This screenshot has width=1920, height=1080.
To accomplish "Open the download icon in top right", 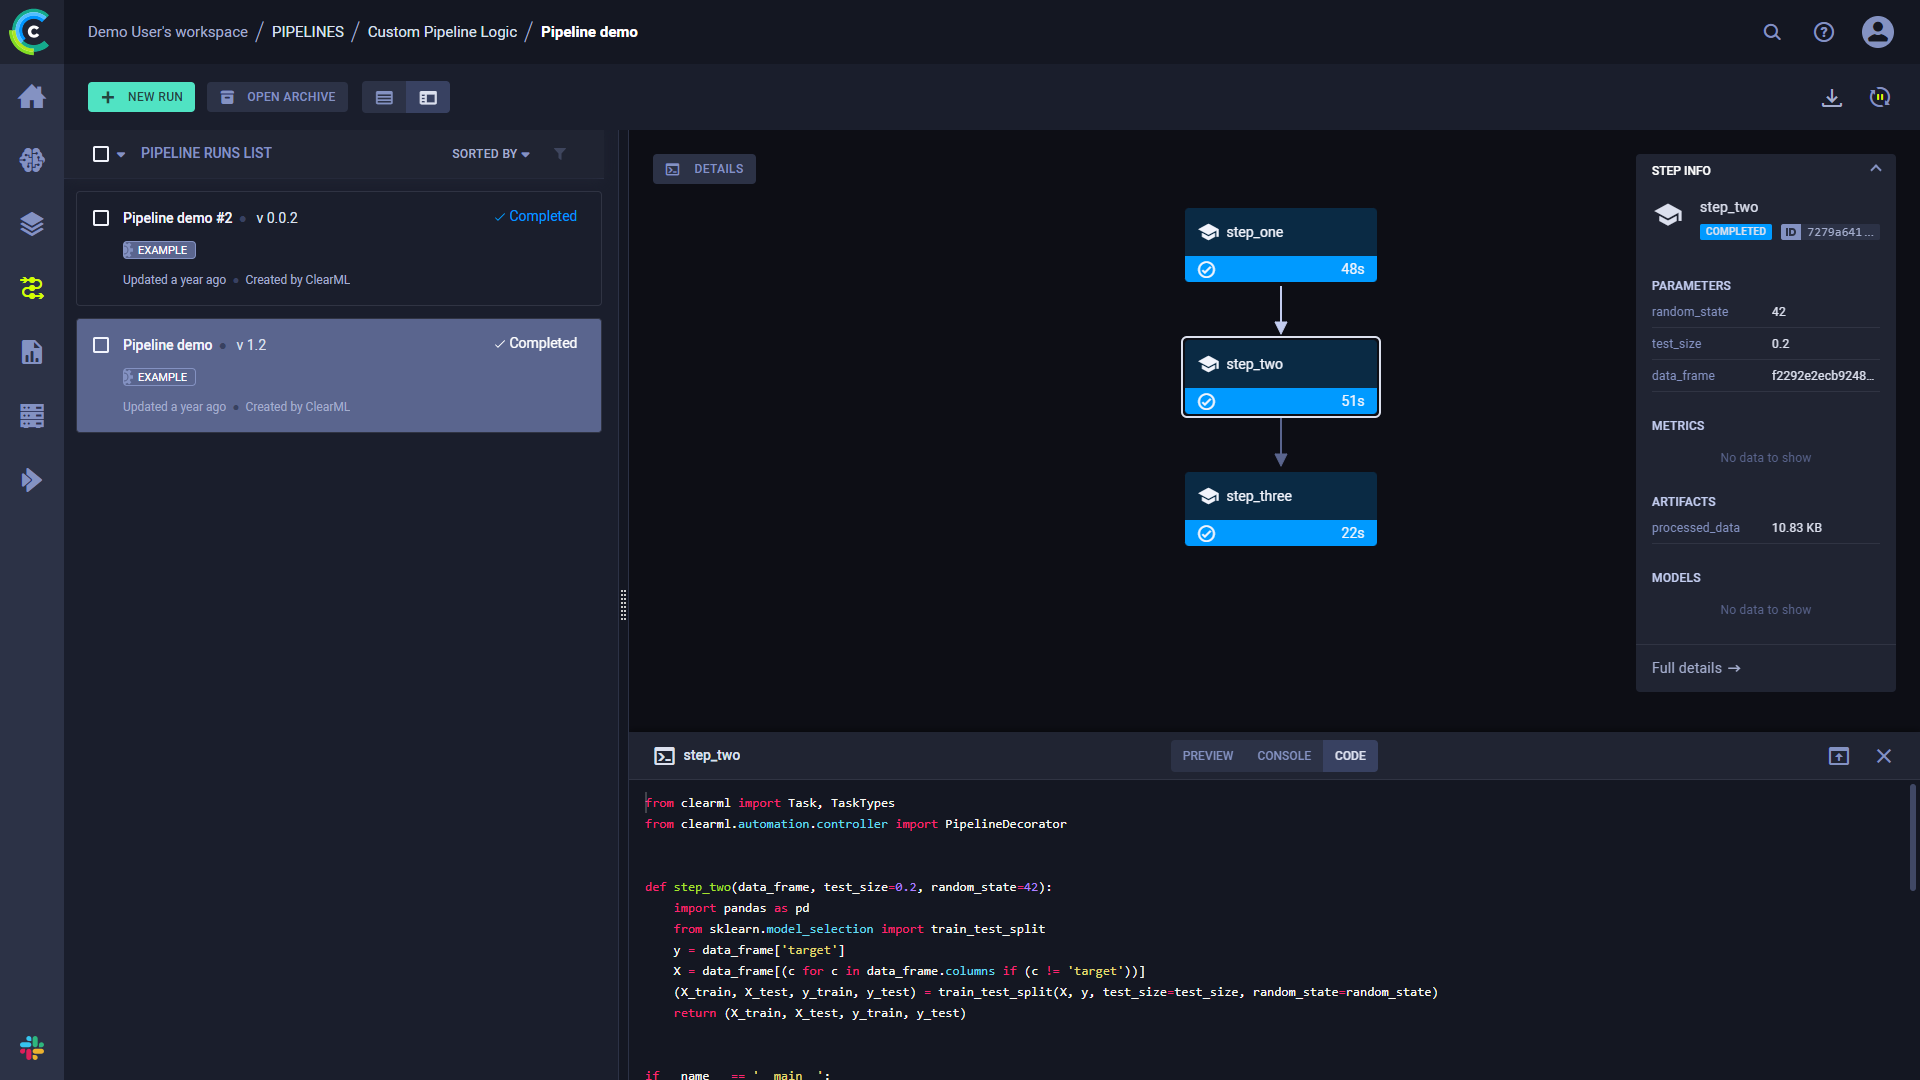I will (1832, 96).
